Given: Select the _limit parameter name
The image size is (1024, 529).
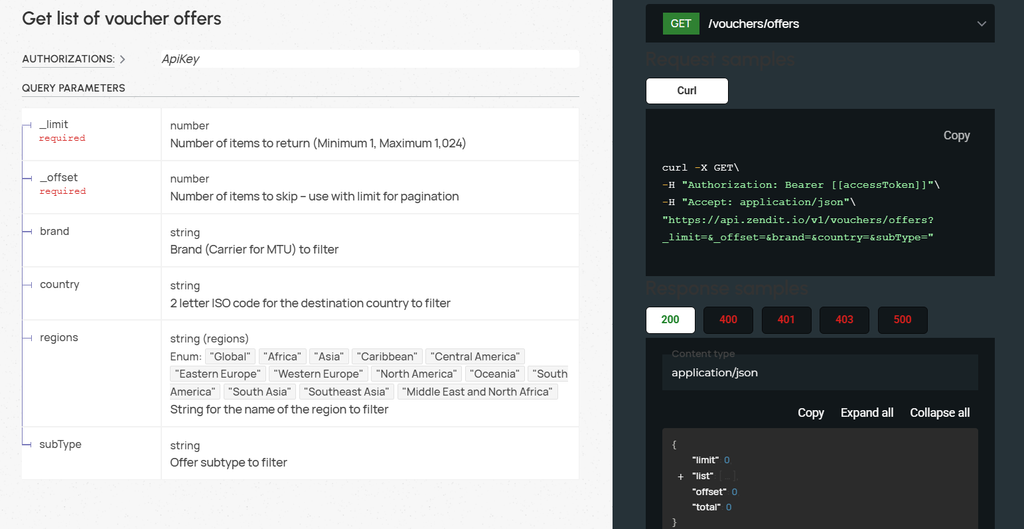Looking at the screenshot, I should pos(54,124).
